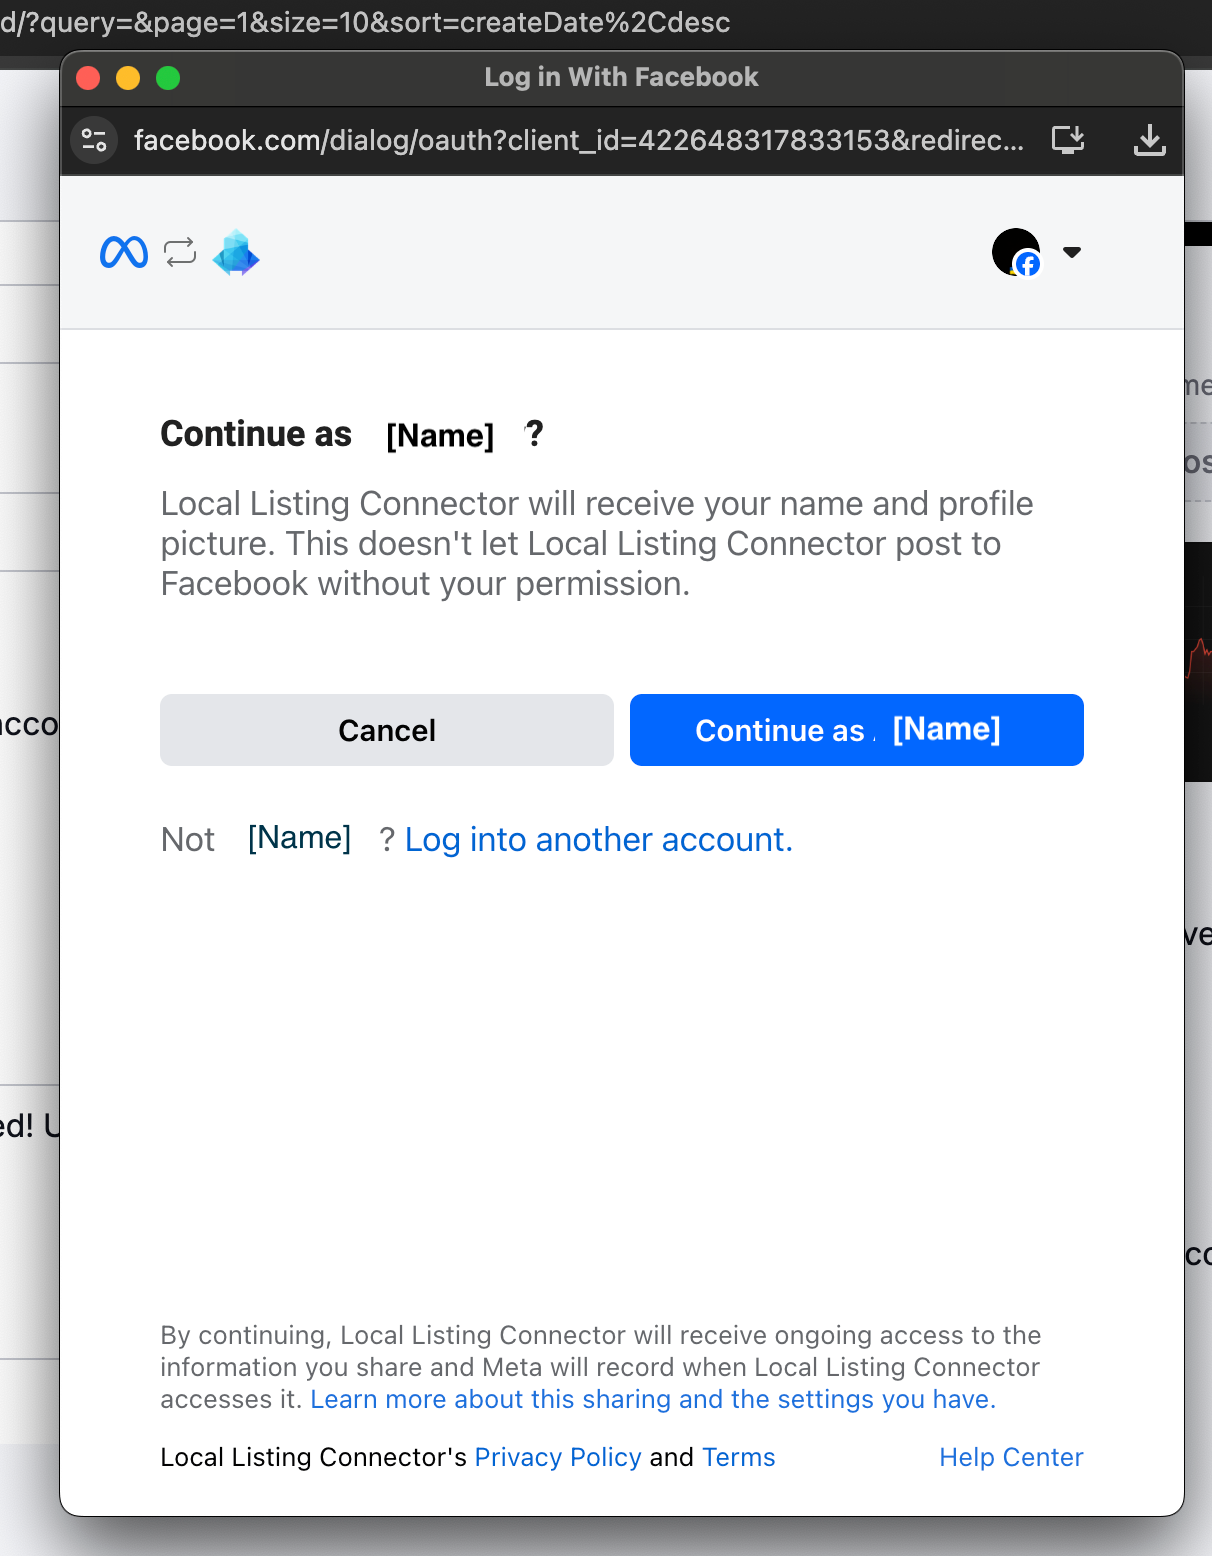Open the Help Center
This screenshot has height=1556, width=1212.
[1010, 1457]
